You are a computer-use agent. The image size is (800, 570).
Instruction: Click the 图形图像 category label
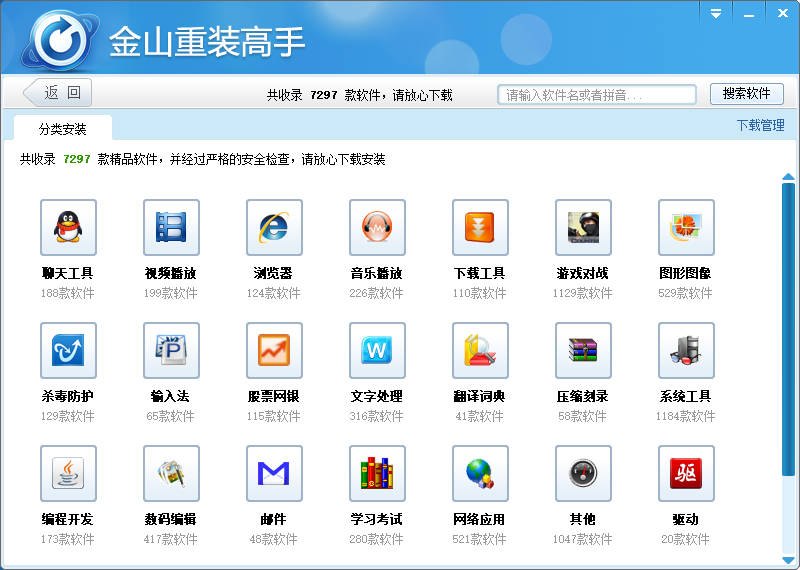685,274
